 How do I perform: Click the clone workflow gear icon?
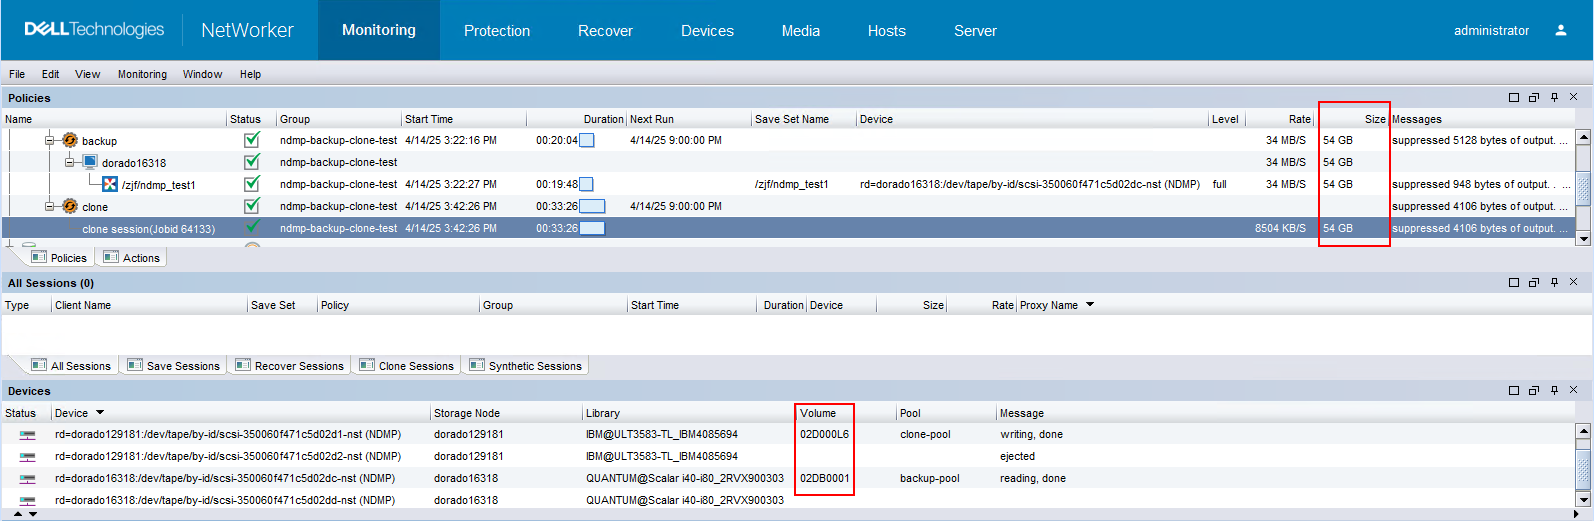point(70,206)
